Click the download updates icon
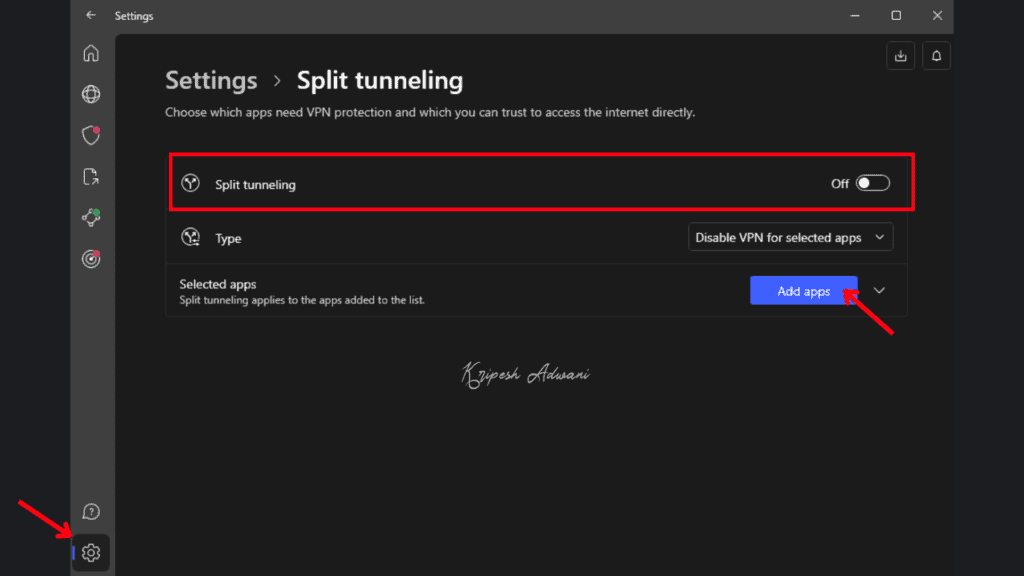 point(900,55)
